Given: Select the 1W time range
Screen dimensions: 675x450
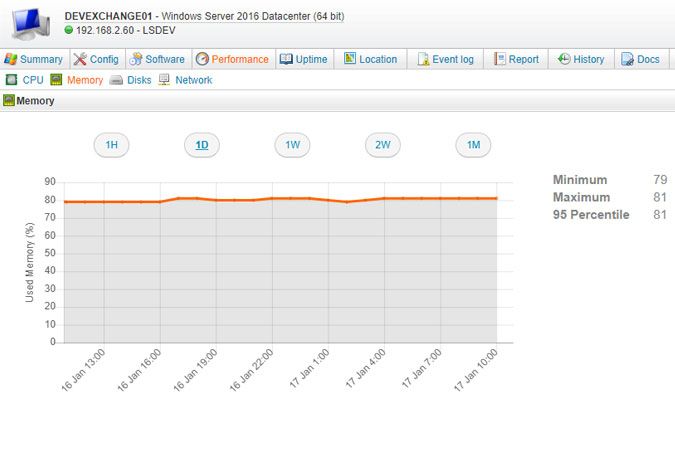Looking at the screenshot, I should 292,145.
